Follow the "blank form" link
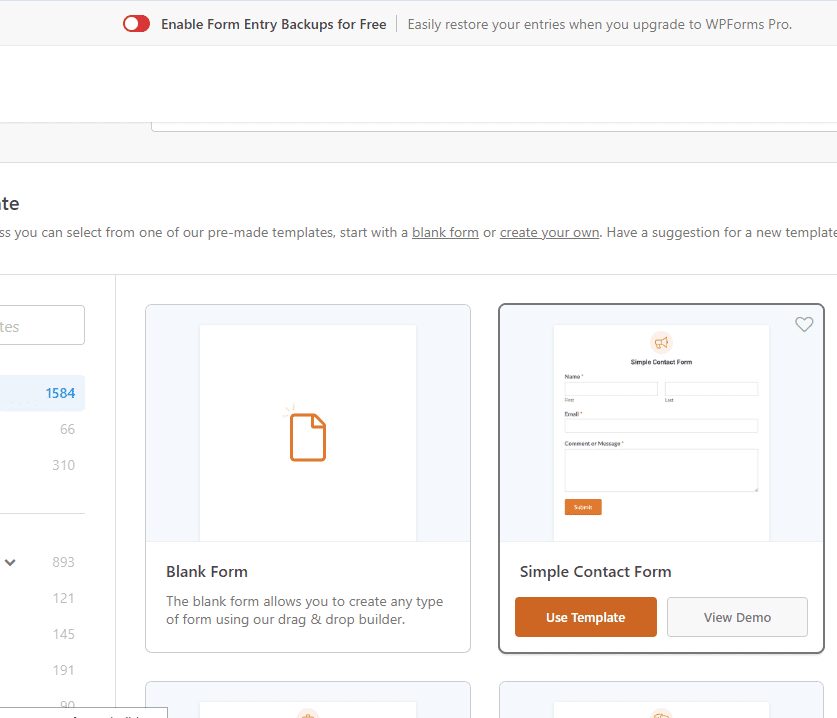Screen dimensions: 837x718 point(445,232)
